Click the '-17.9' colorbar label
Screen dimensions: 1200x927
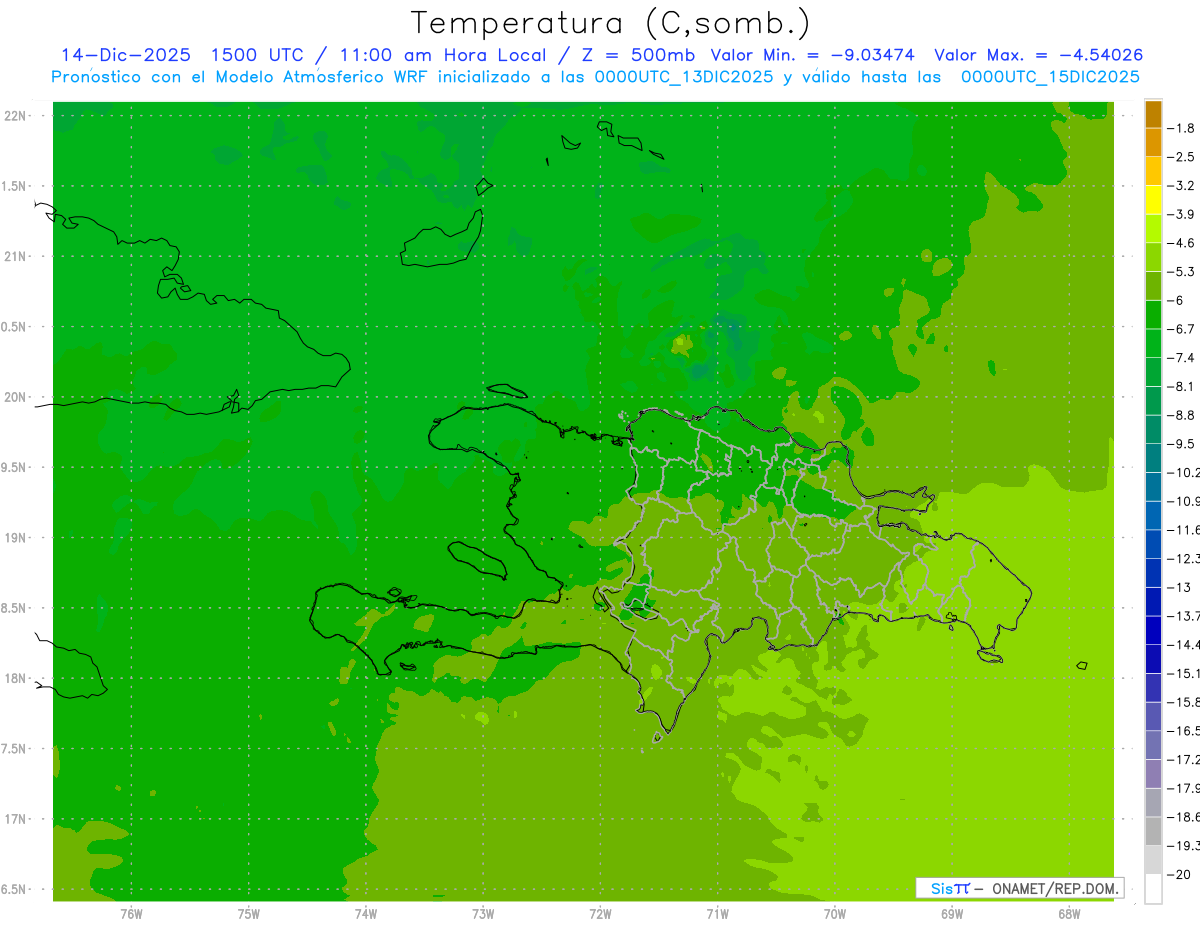1185,788
